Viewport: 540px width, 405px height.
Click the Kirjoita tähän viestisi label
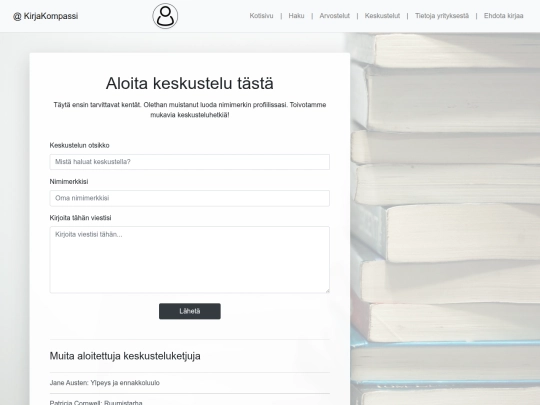coord(81,218)
